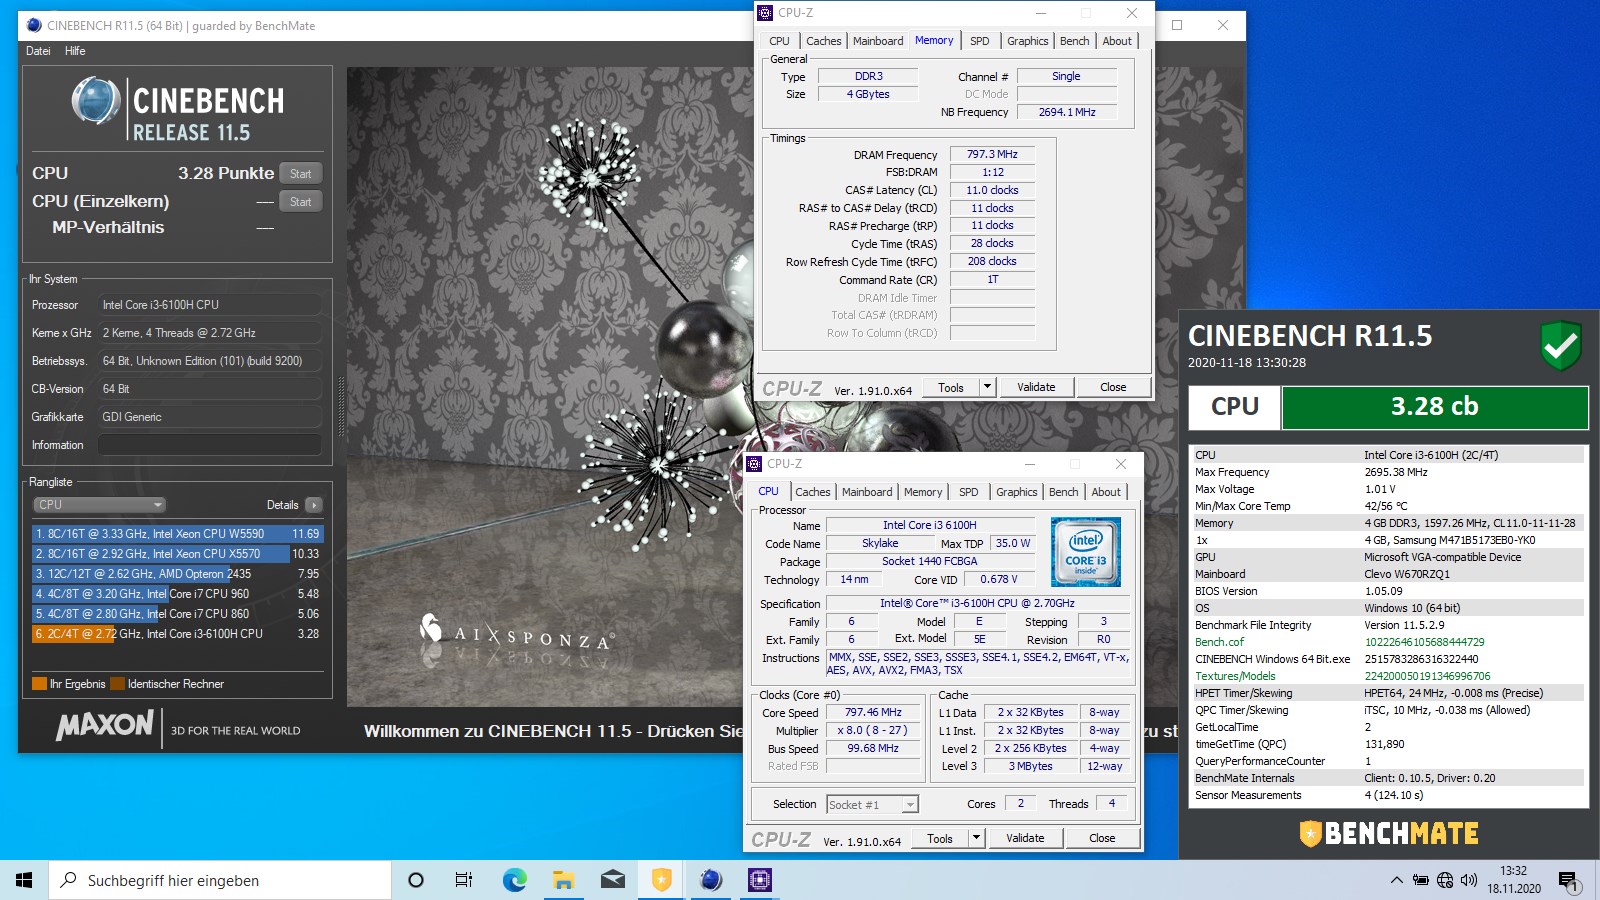
Task: Select the Graphics tab in CPU-Z Memory window
Action: [x=1028, y=41]
